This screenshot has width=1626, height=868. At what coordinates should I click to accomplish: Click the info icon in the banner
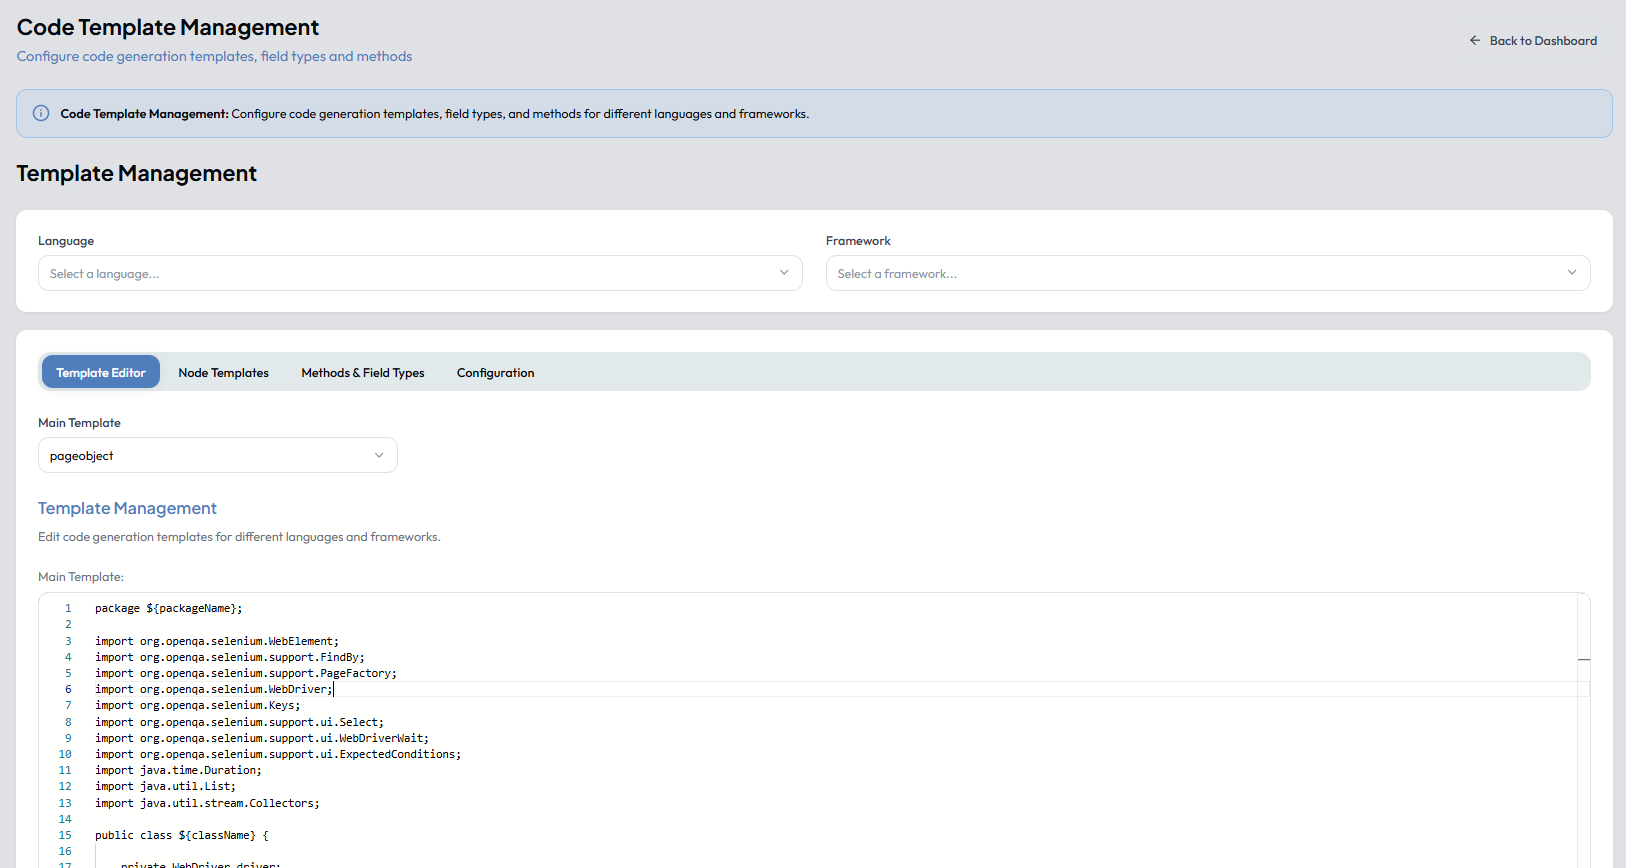click(x=41, y=113)
